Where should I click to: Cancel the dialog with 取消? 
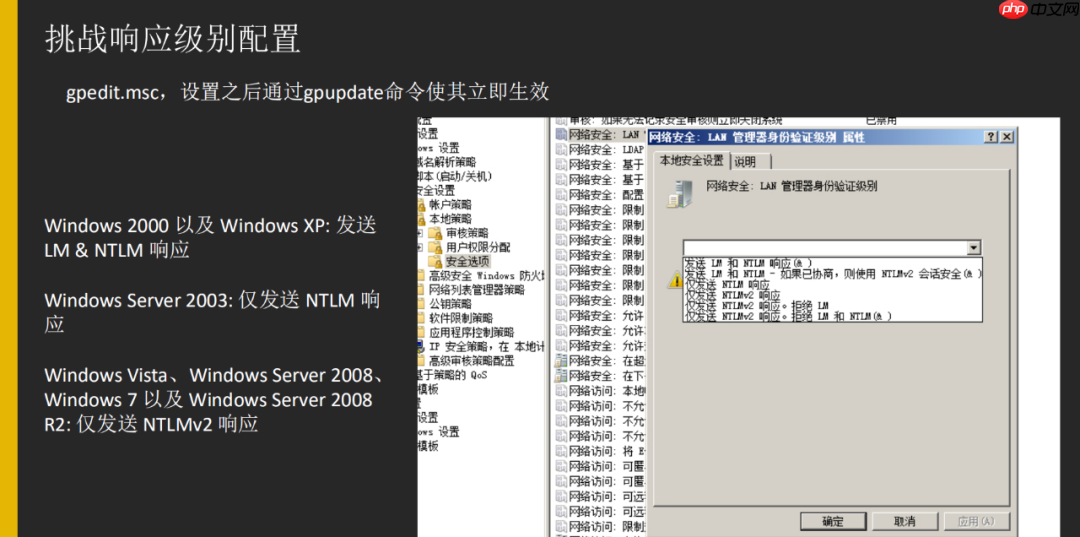pos(904,520)
